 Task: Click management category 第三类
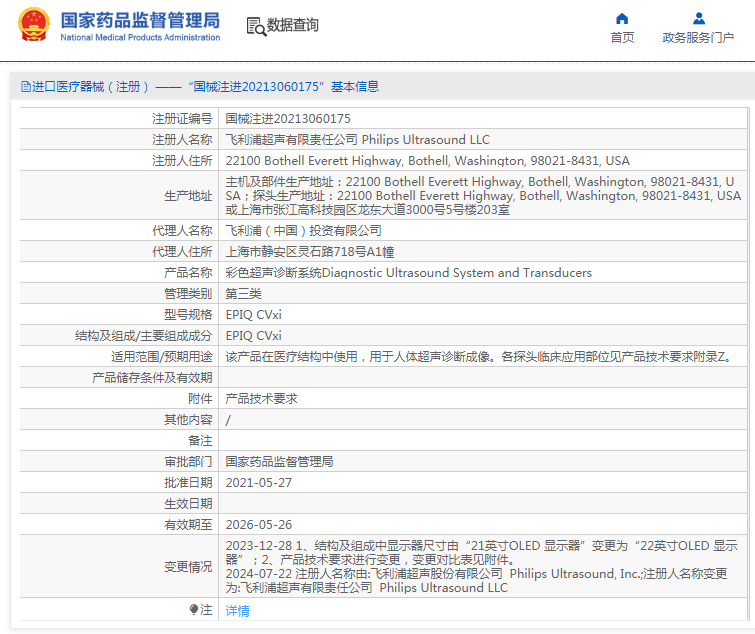tap(244, 294)
